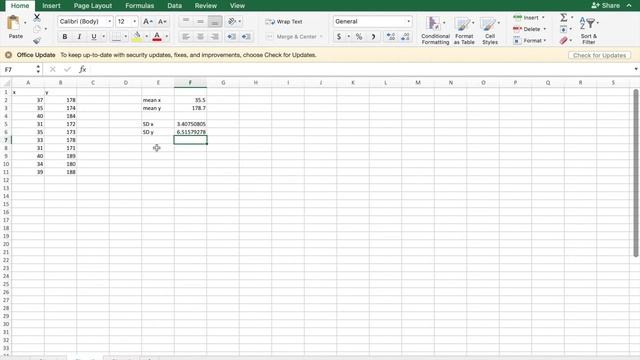Switch to the Insert tab

tap(51, 6)
